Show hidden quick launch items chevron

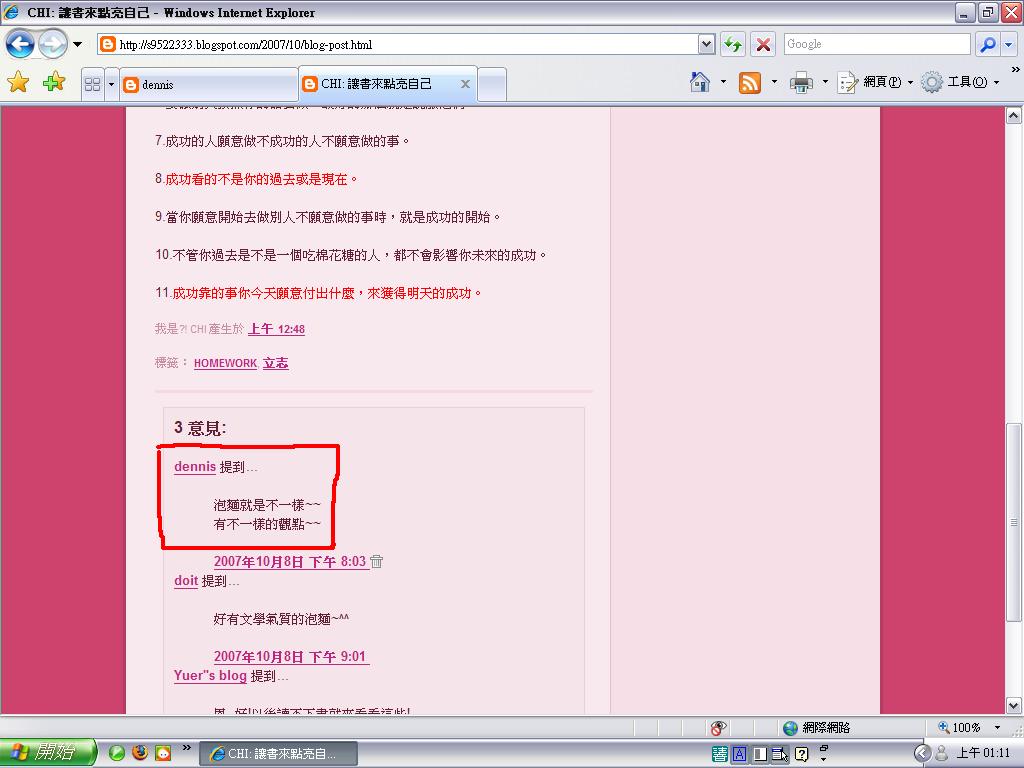186,748
